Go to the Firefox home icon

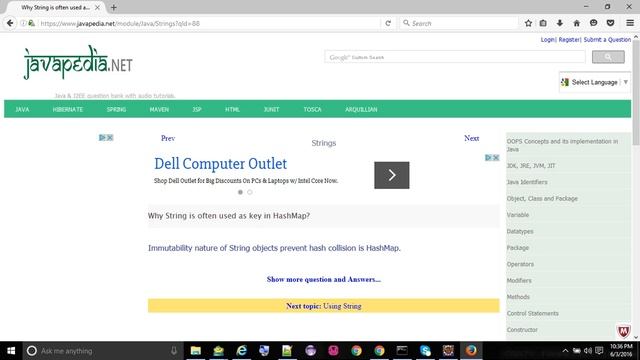point(576,23)
